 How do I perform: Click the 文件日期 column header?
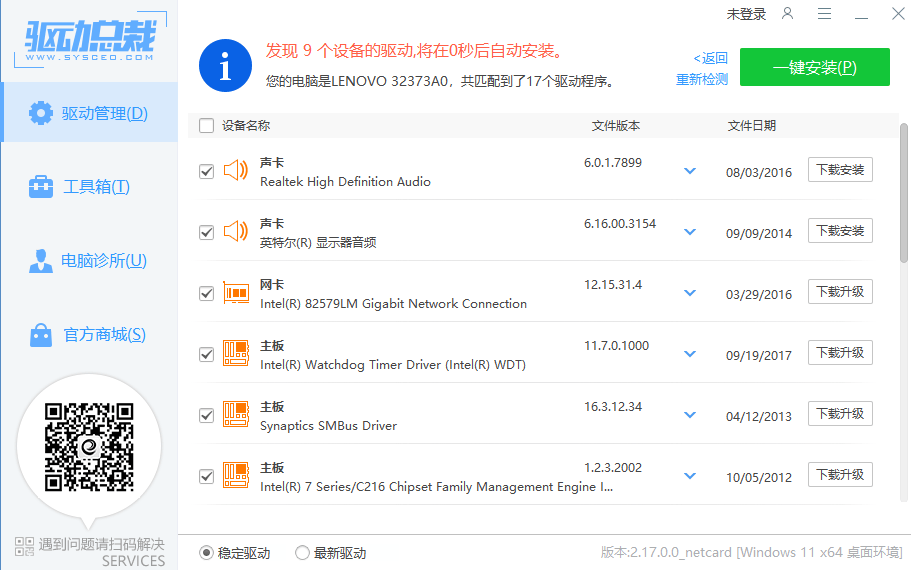coord(752,126)
